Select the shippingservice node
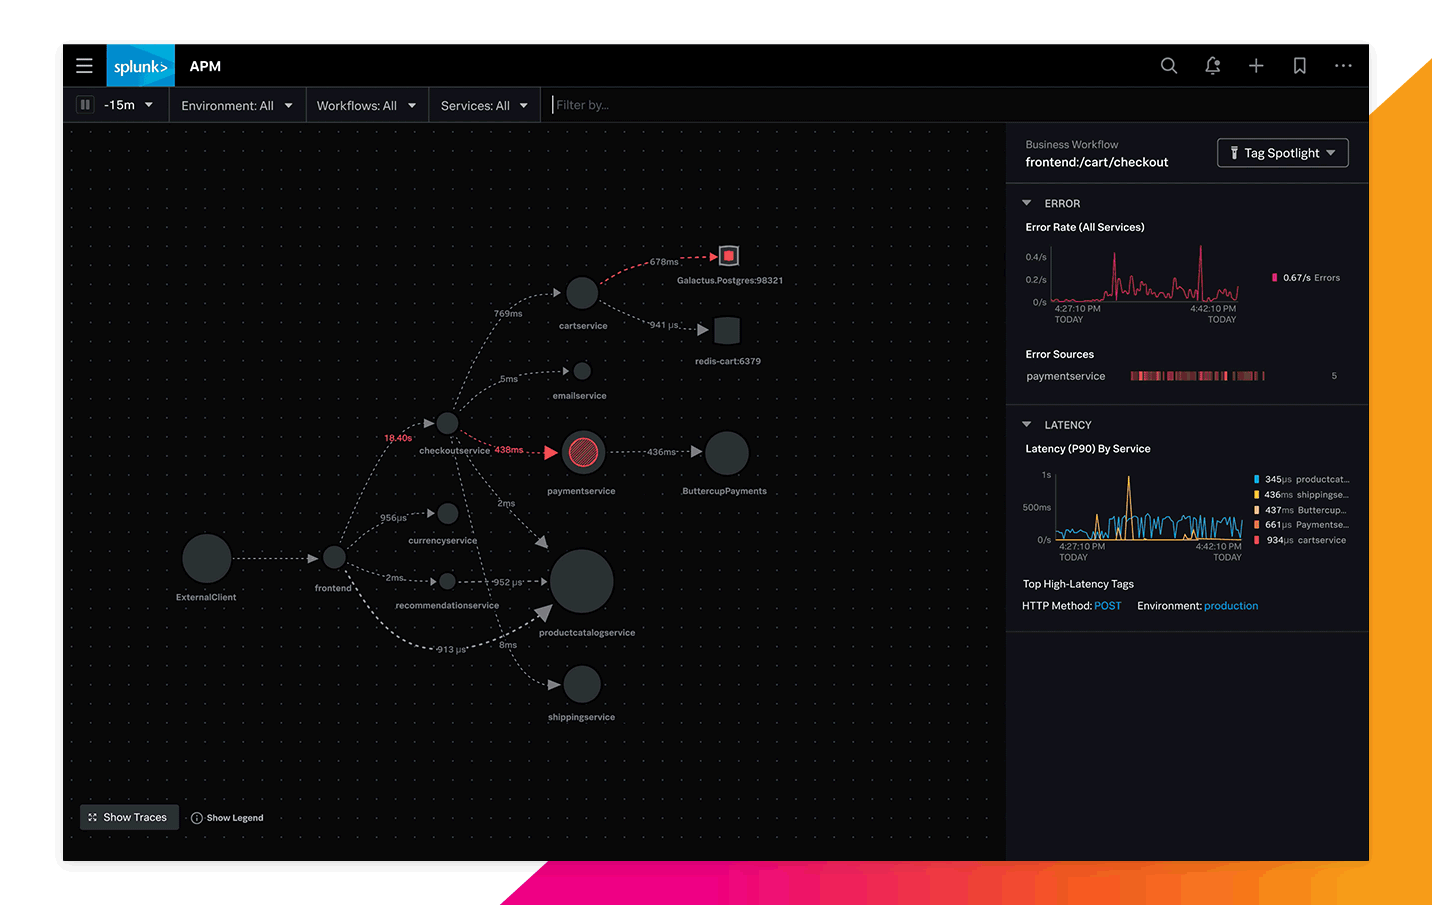 coord(582,685)
